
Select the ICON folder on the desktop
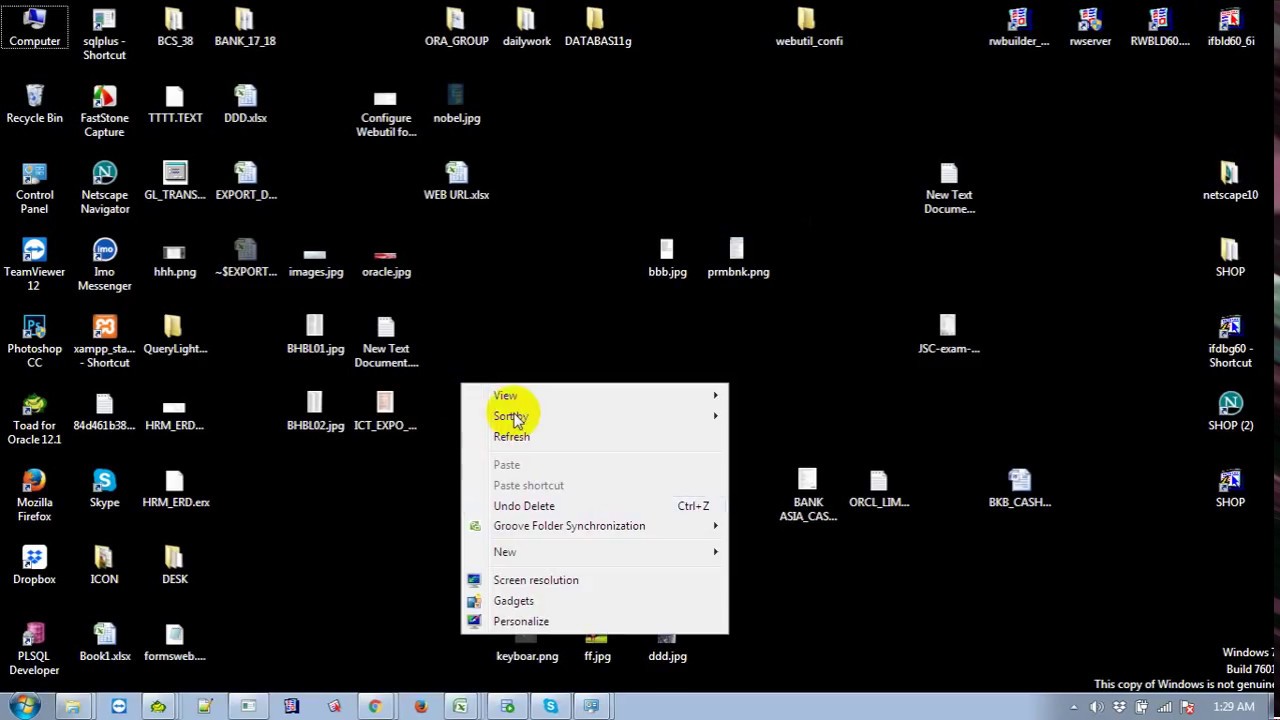click(x=104, y=567)
